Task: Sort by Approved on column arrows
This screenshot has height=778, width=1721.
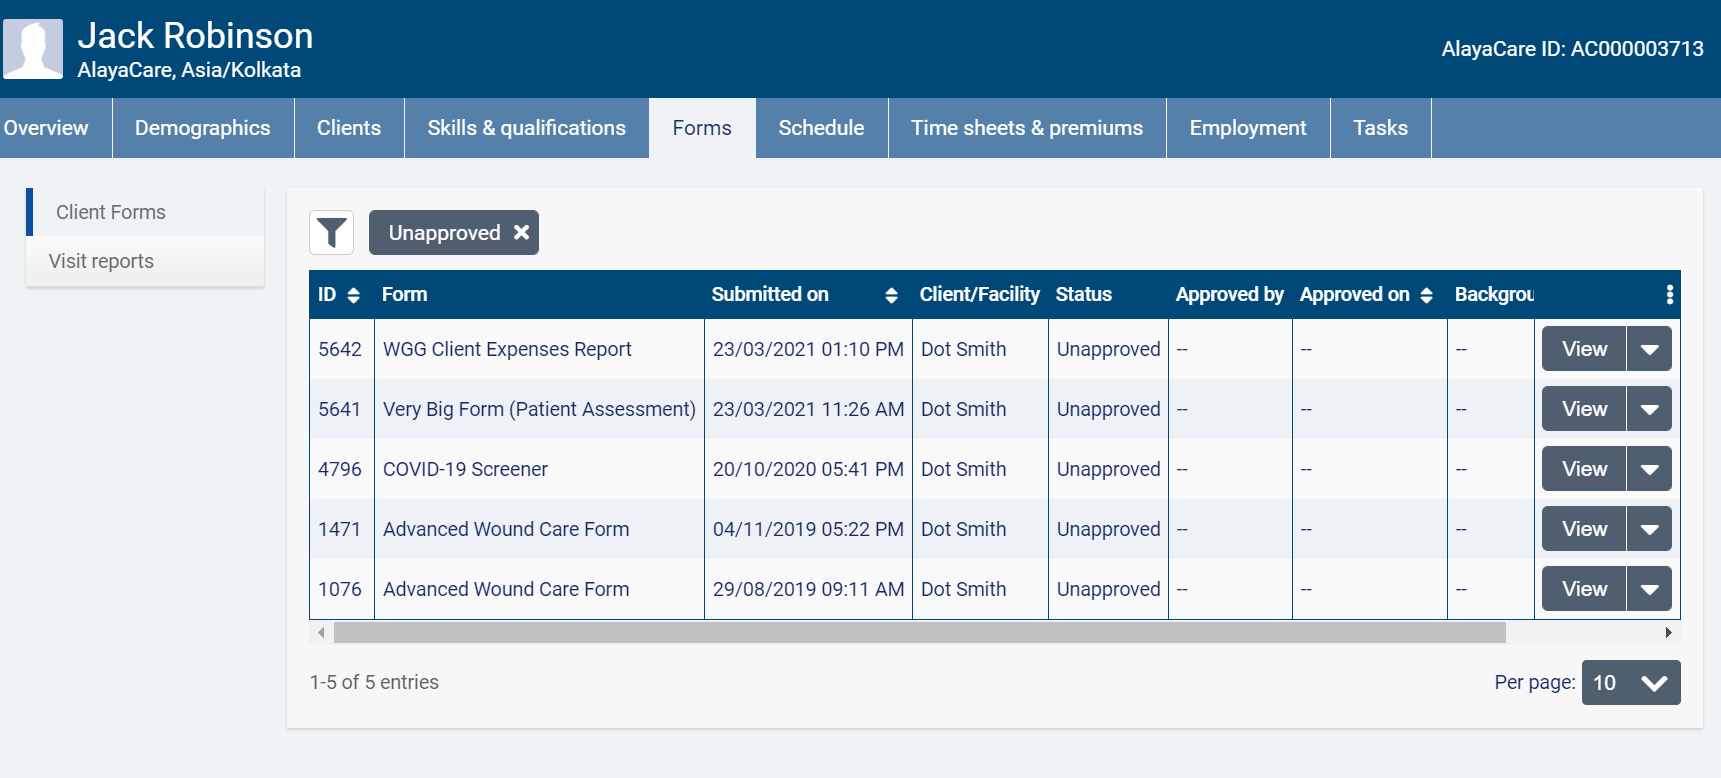Action: pos(1426,295)
